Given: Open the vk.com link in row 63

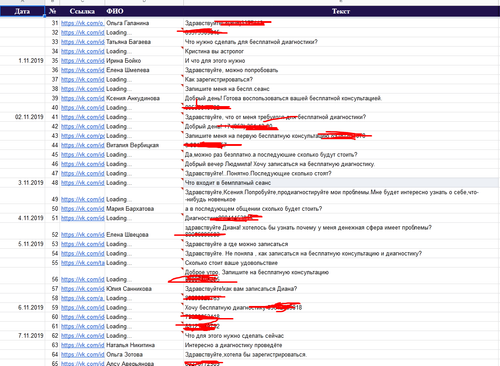Looking at the screenshot, I should (x=83, y=345).
